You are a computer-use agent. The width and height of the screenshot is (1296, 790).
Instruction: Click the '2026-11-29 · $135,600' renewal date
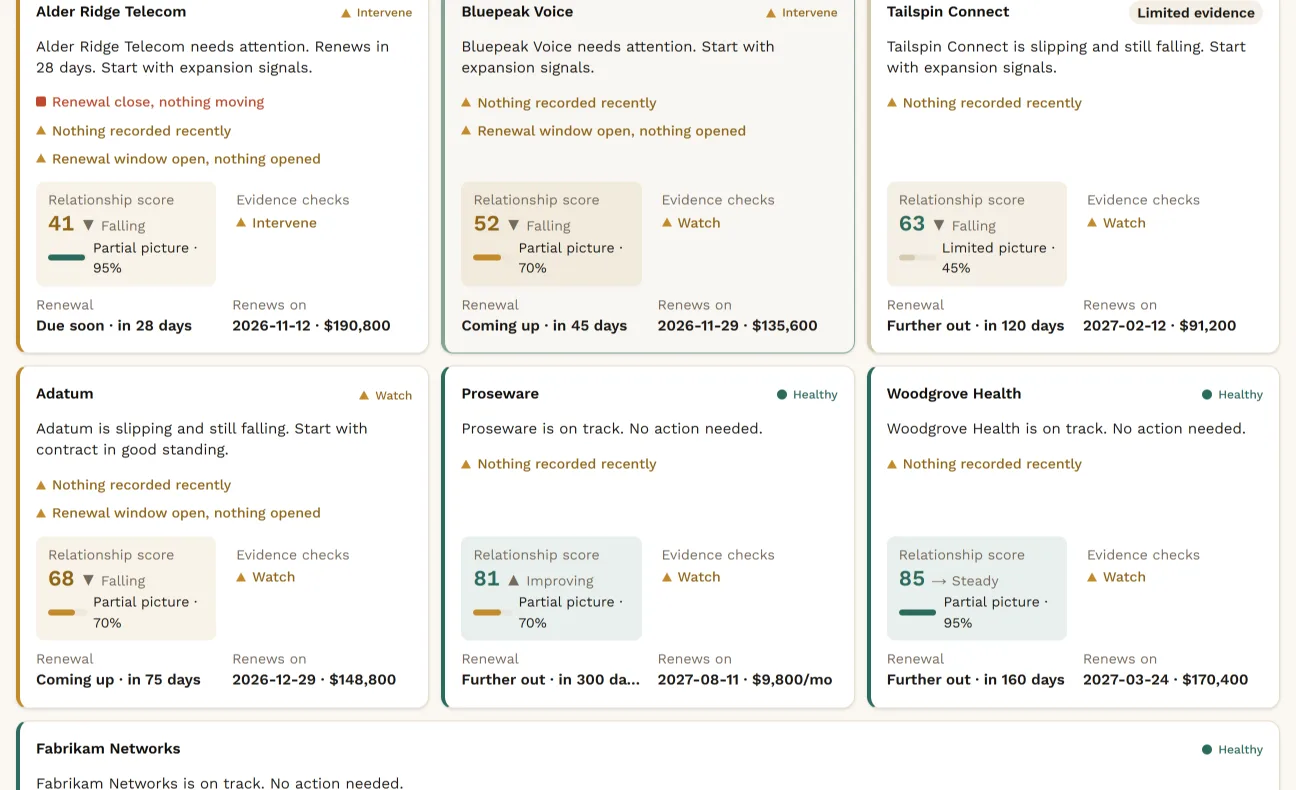click(x=737, y=326)
